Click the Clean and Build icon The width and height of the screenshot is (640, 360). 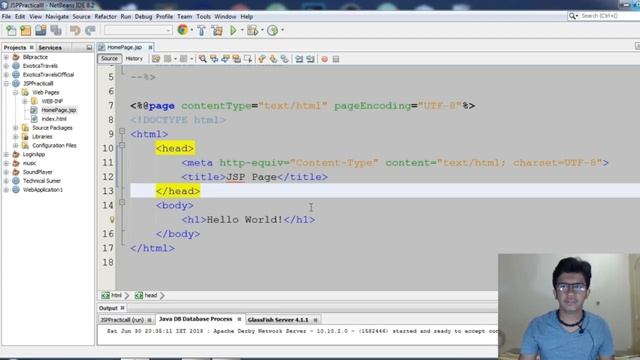217,30
